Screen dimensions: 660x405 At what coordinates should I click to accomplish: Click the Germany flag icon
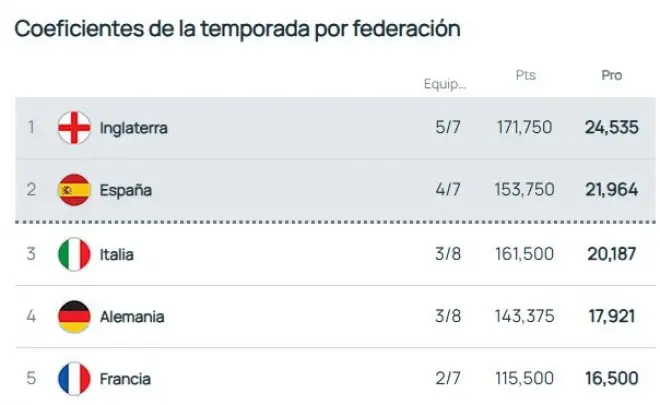pyautogui.click(x=74, y=317)
